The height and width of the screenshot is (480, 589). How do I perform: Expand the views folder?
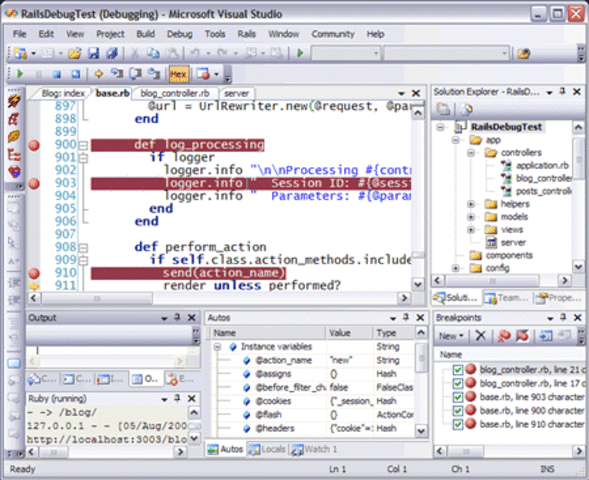pyautogui.click(x=470, y=230)
